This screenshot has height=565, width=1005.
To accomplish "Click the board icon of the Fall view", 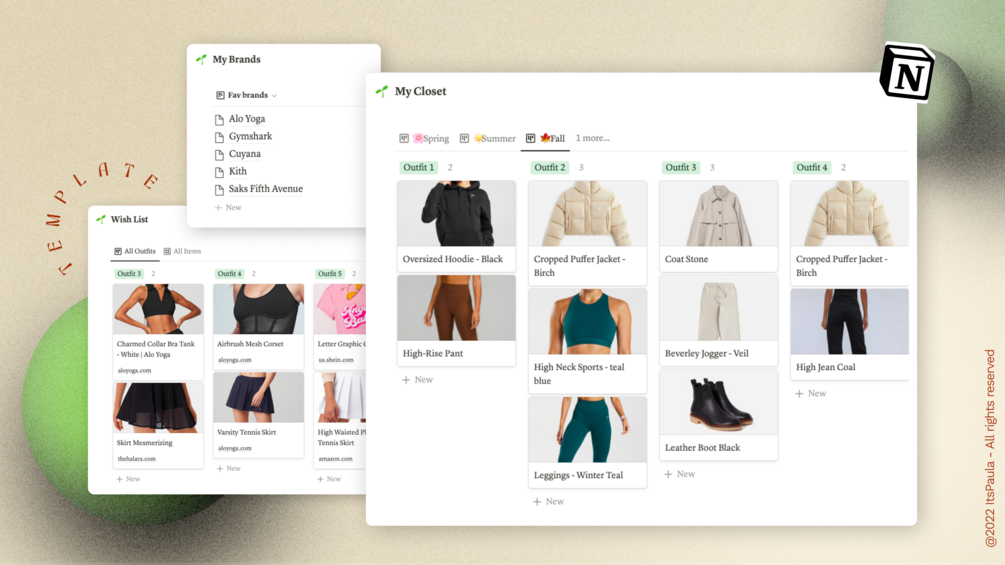I will coord(531,138).
